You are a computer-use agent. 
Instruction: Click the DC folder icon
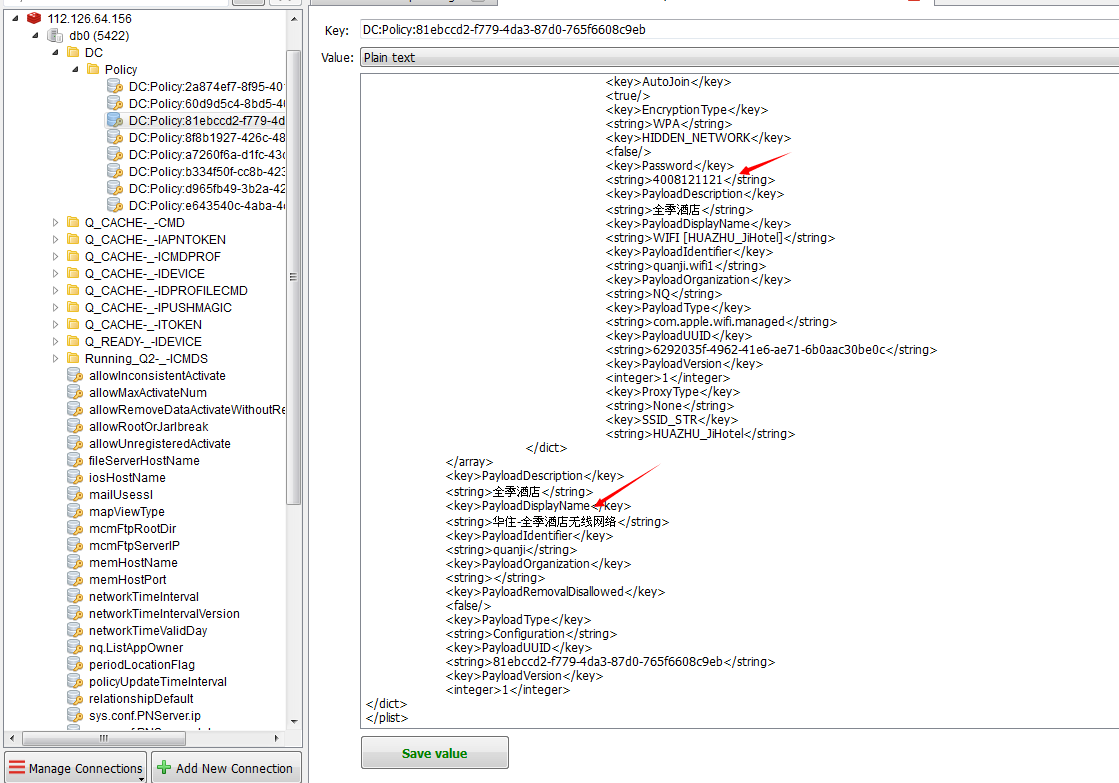tap(74, 52)
